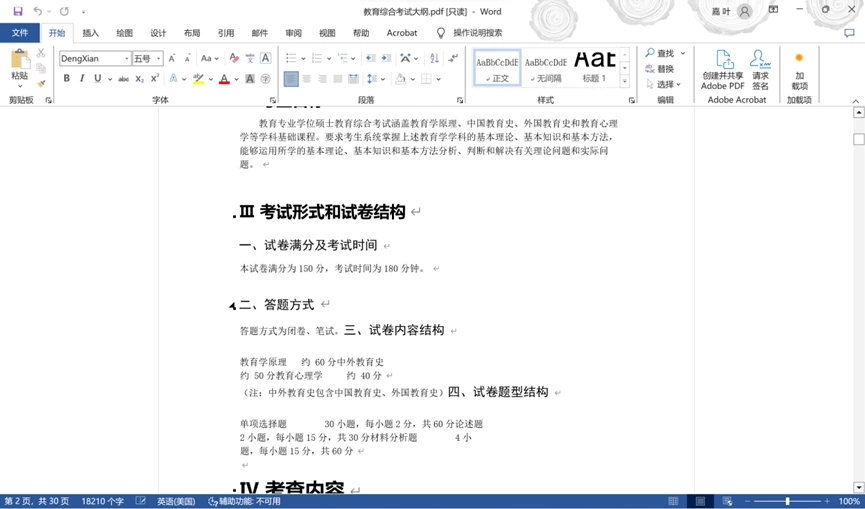Screen dimensions: 865x509
Task: Click the Format Painter brush icon
Action: tap(41, 84)
